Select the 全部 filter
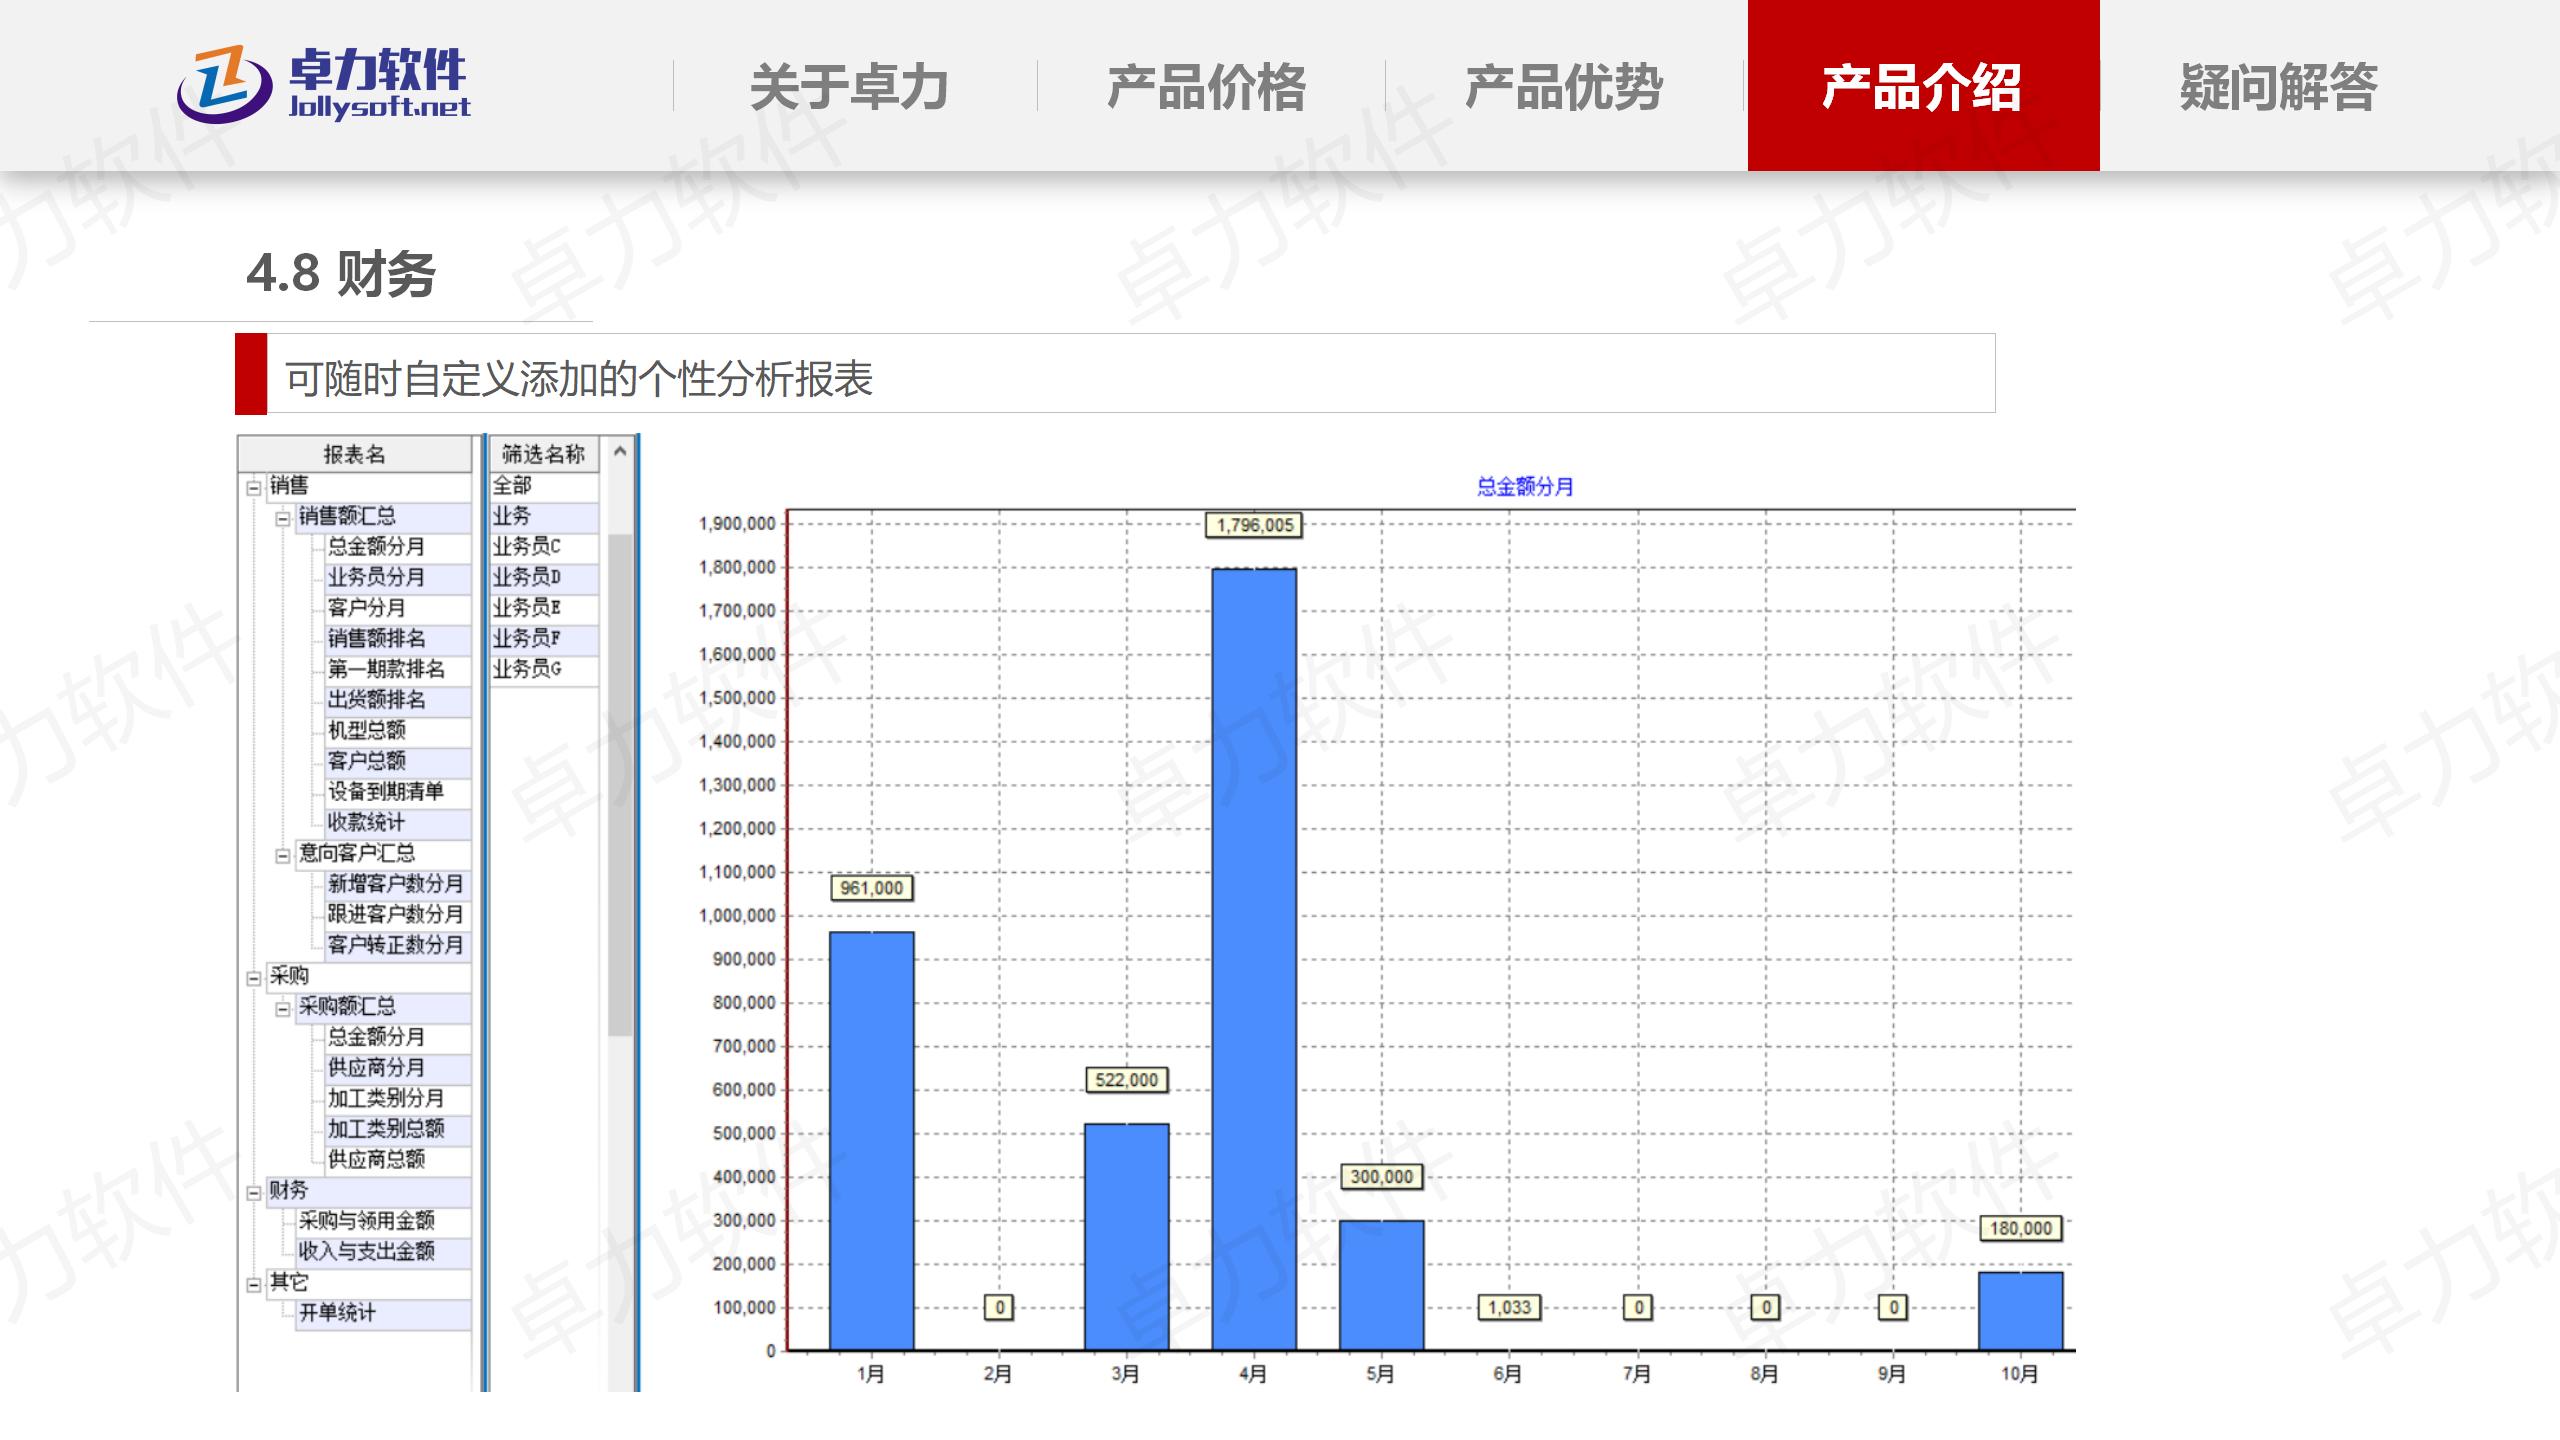Screen dimensions: 2560x1440 (543, 486)
